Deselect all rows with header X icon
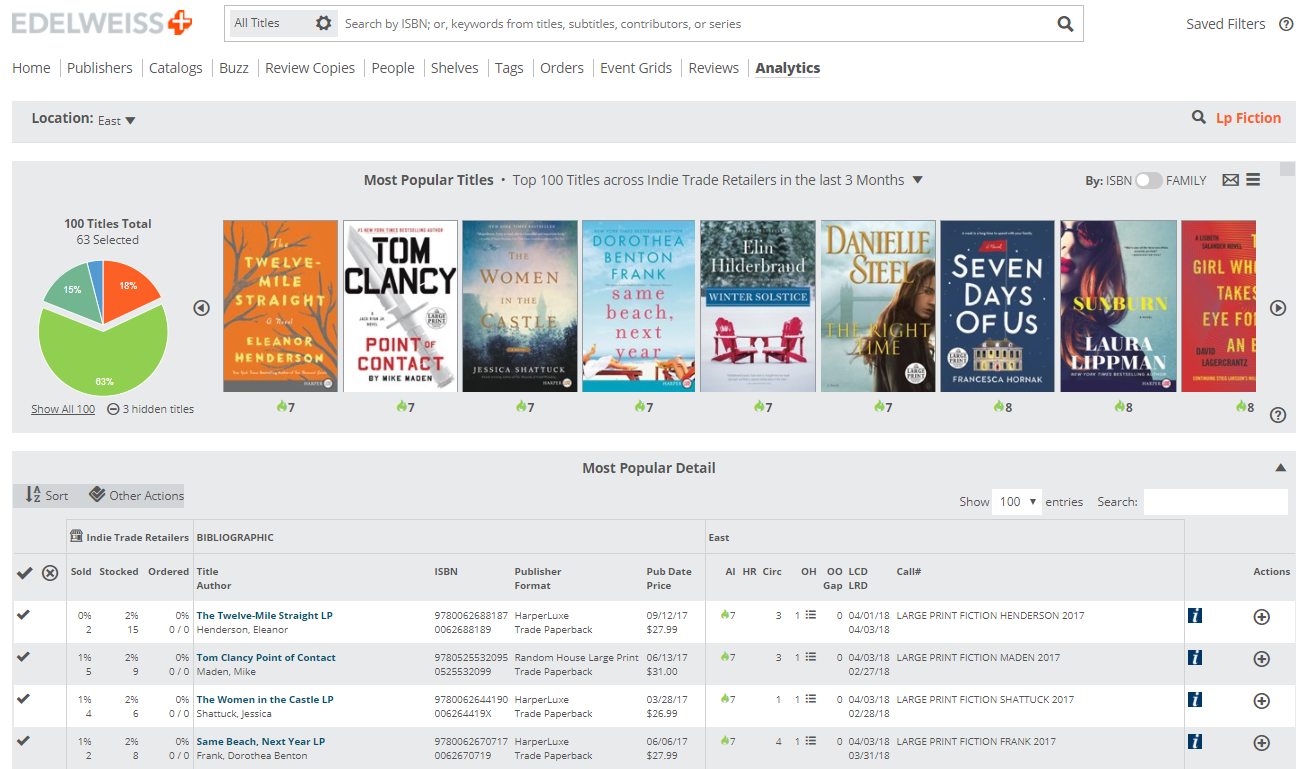This screenshot has width=1306, height=769. point(50,573)
